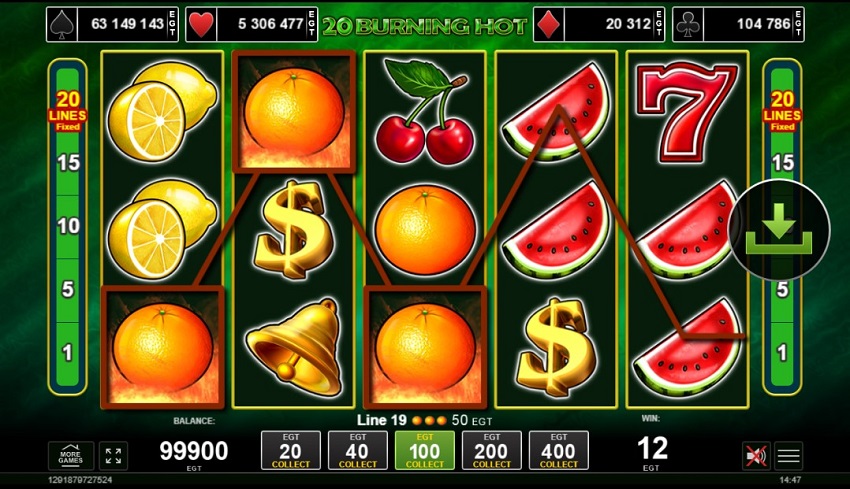Select line 15 on left lines bar

pos(68,163)
